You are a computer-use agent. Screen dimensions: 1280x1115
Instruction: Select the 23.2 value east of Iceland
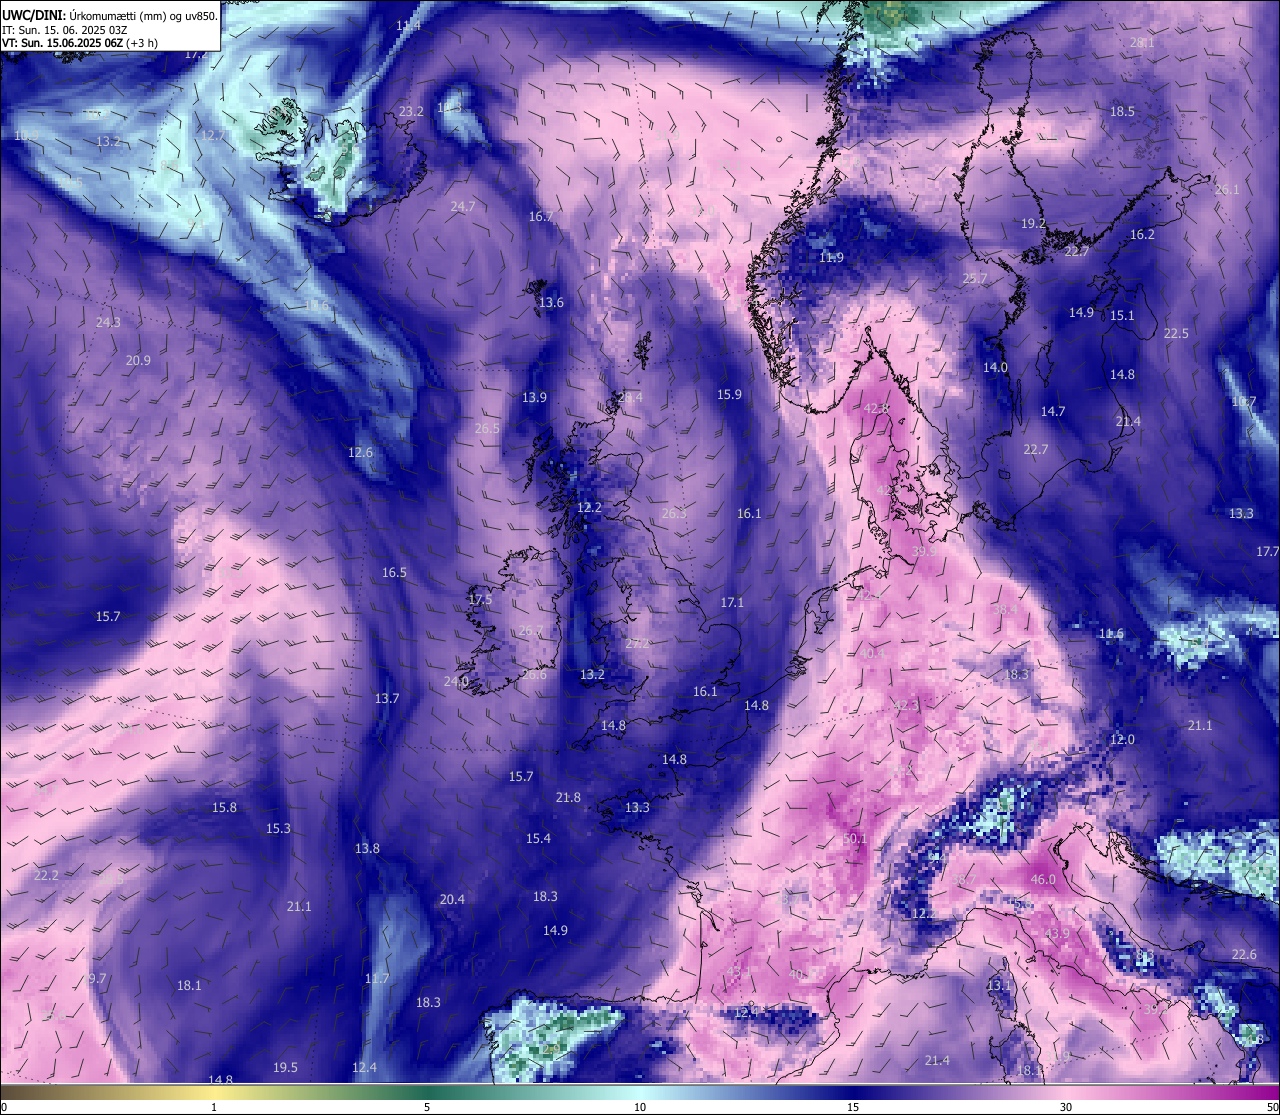coord(411,111)
